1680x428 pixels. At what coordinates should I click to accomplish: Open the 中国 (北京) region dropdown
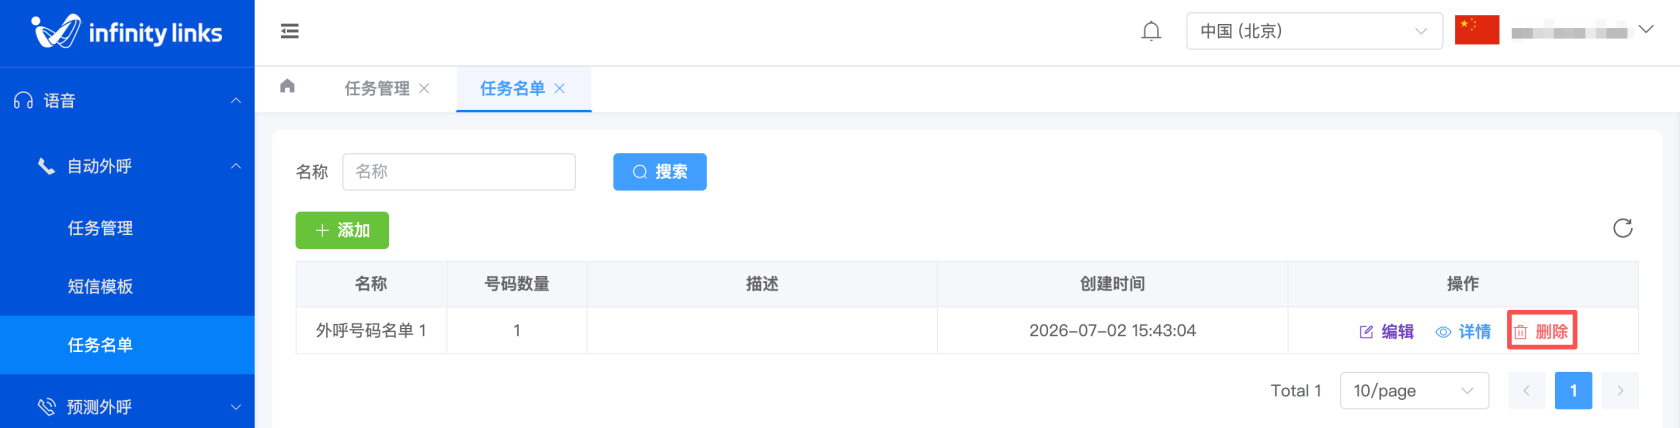(x=1314, y=31)
